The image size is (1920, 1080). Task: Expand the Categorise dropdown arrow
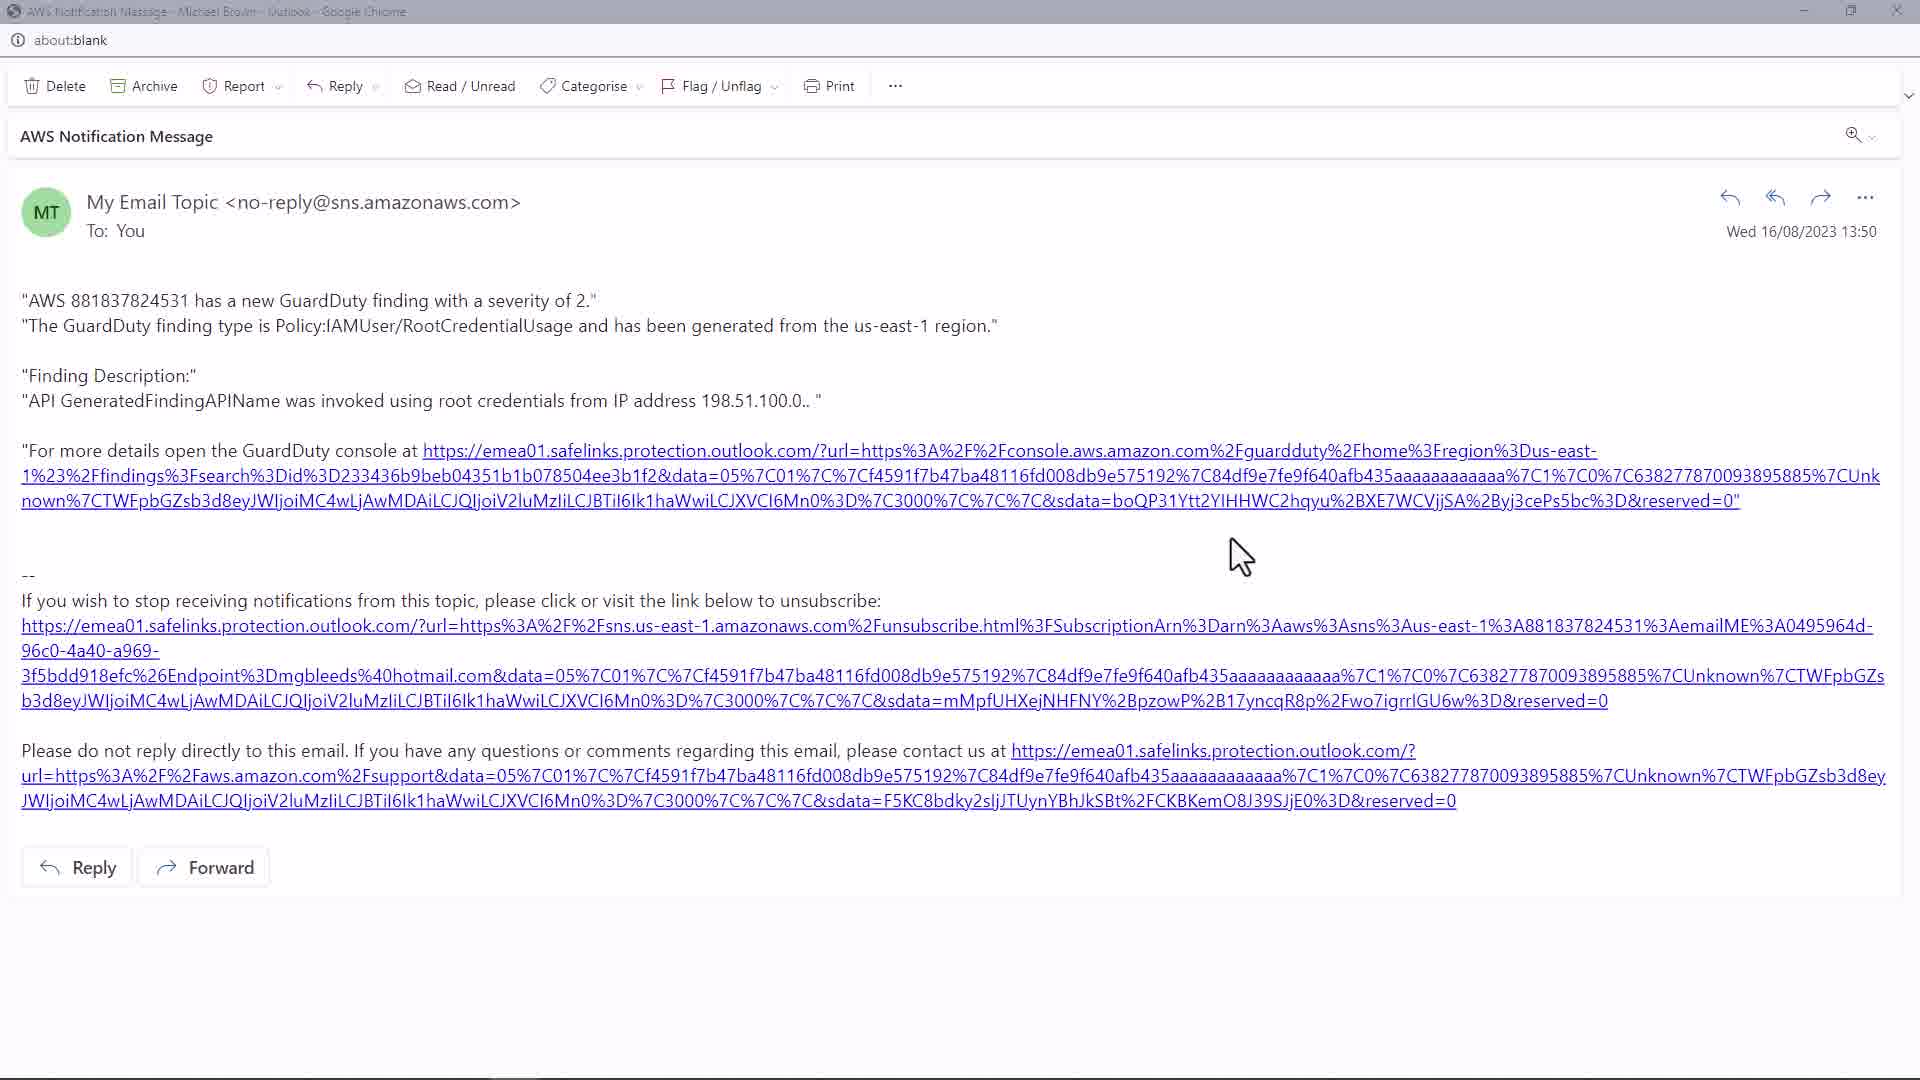point(639,87)
